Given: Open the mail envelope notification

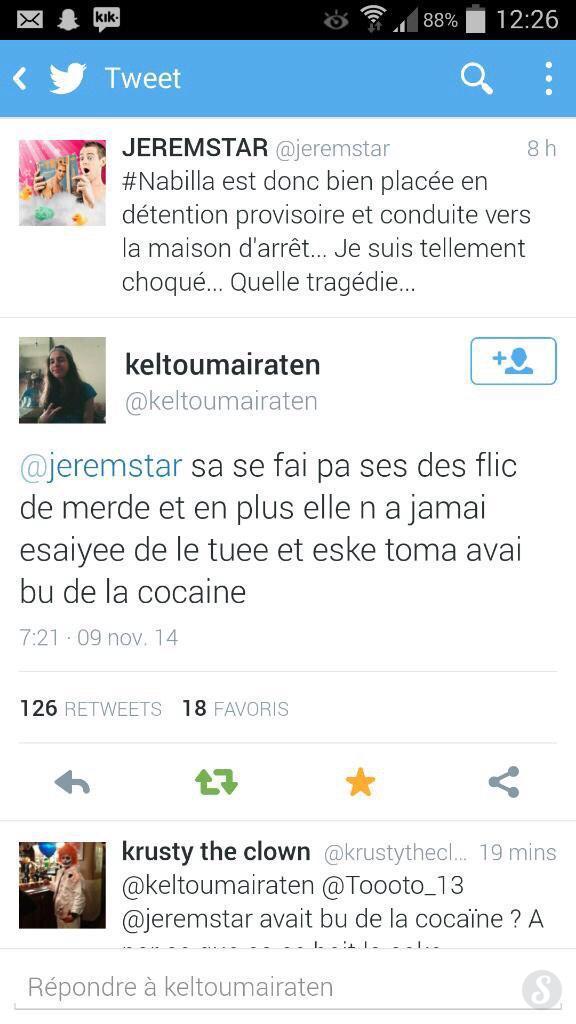Looking at the screenshot, I should tap(29, 20).
